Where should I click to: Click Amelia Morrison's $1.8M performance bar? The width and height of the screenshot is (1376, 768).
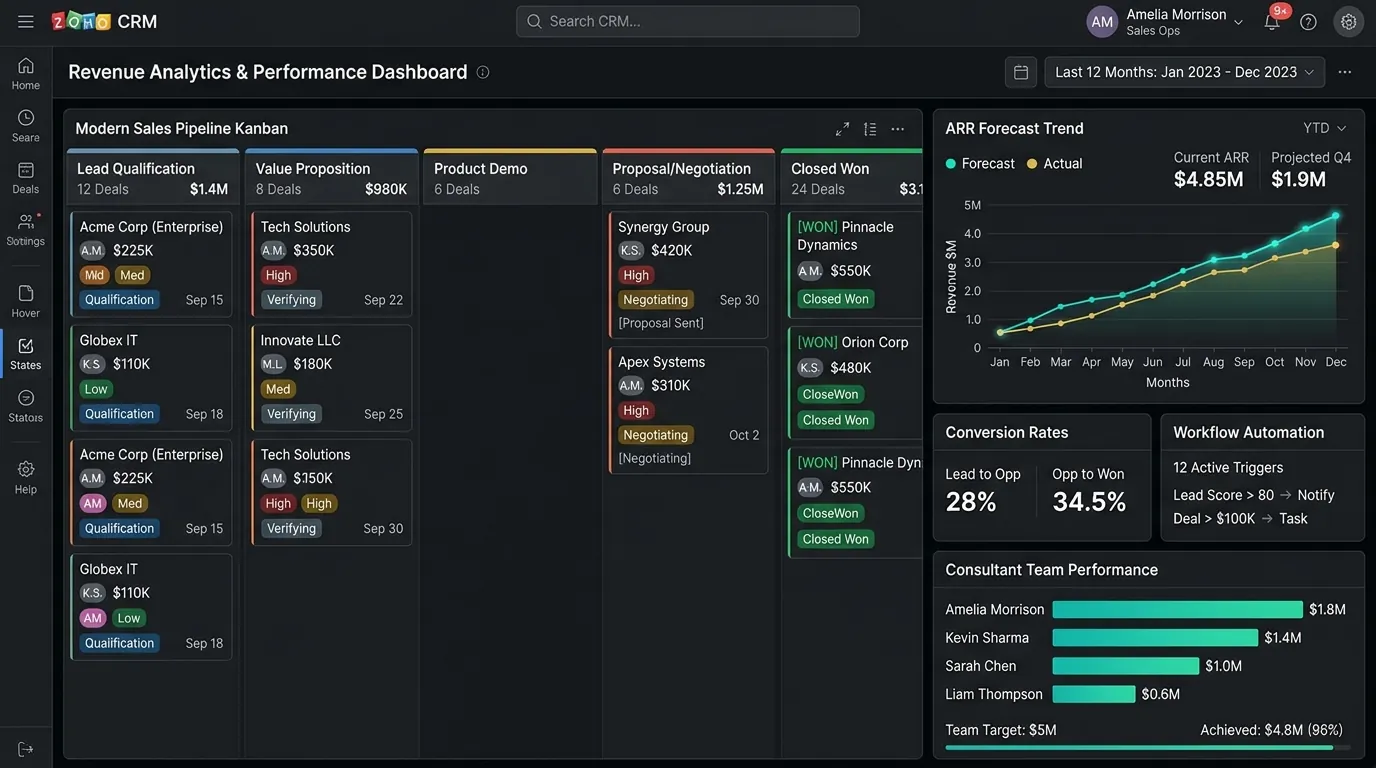coord(1178,609)
